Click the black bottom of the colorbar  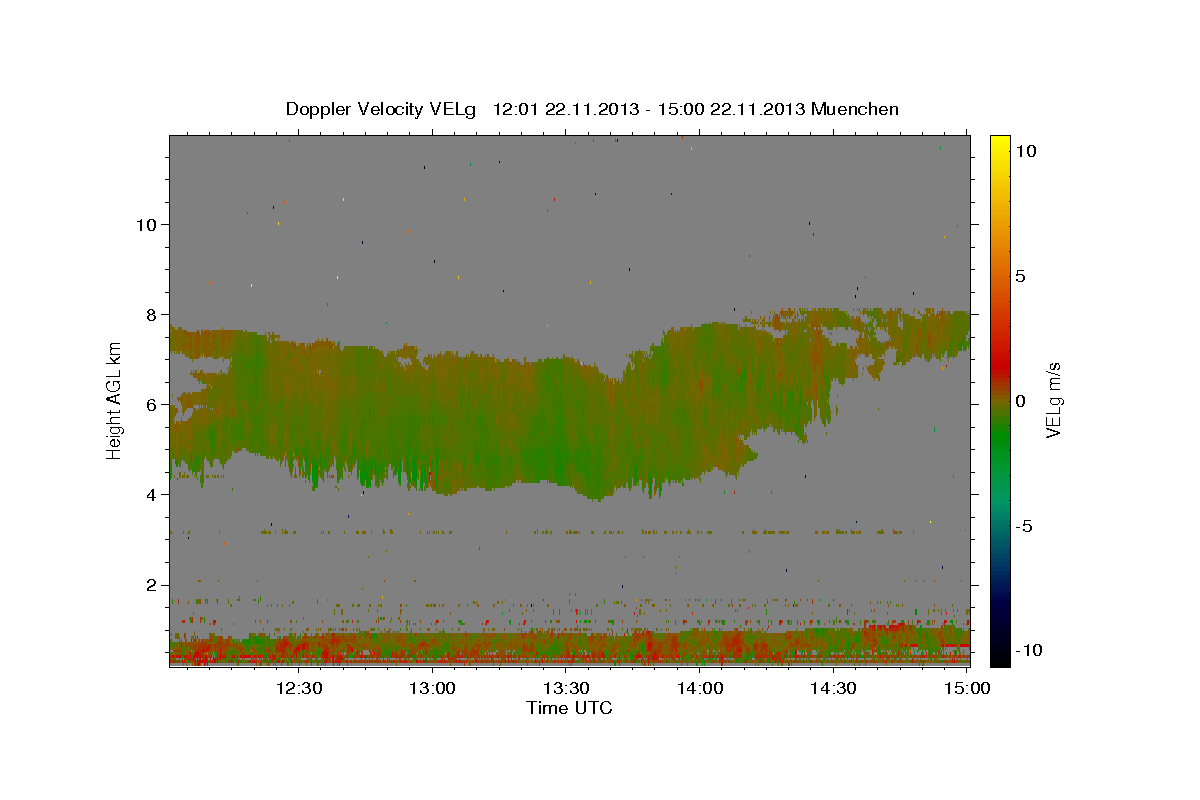(1000, 655)
